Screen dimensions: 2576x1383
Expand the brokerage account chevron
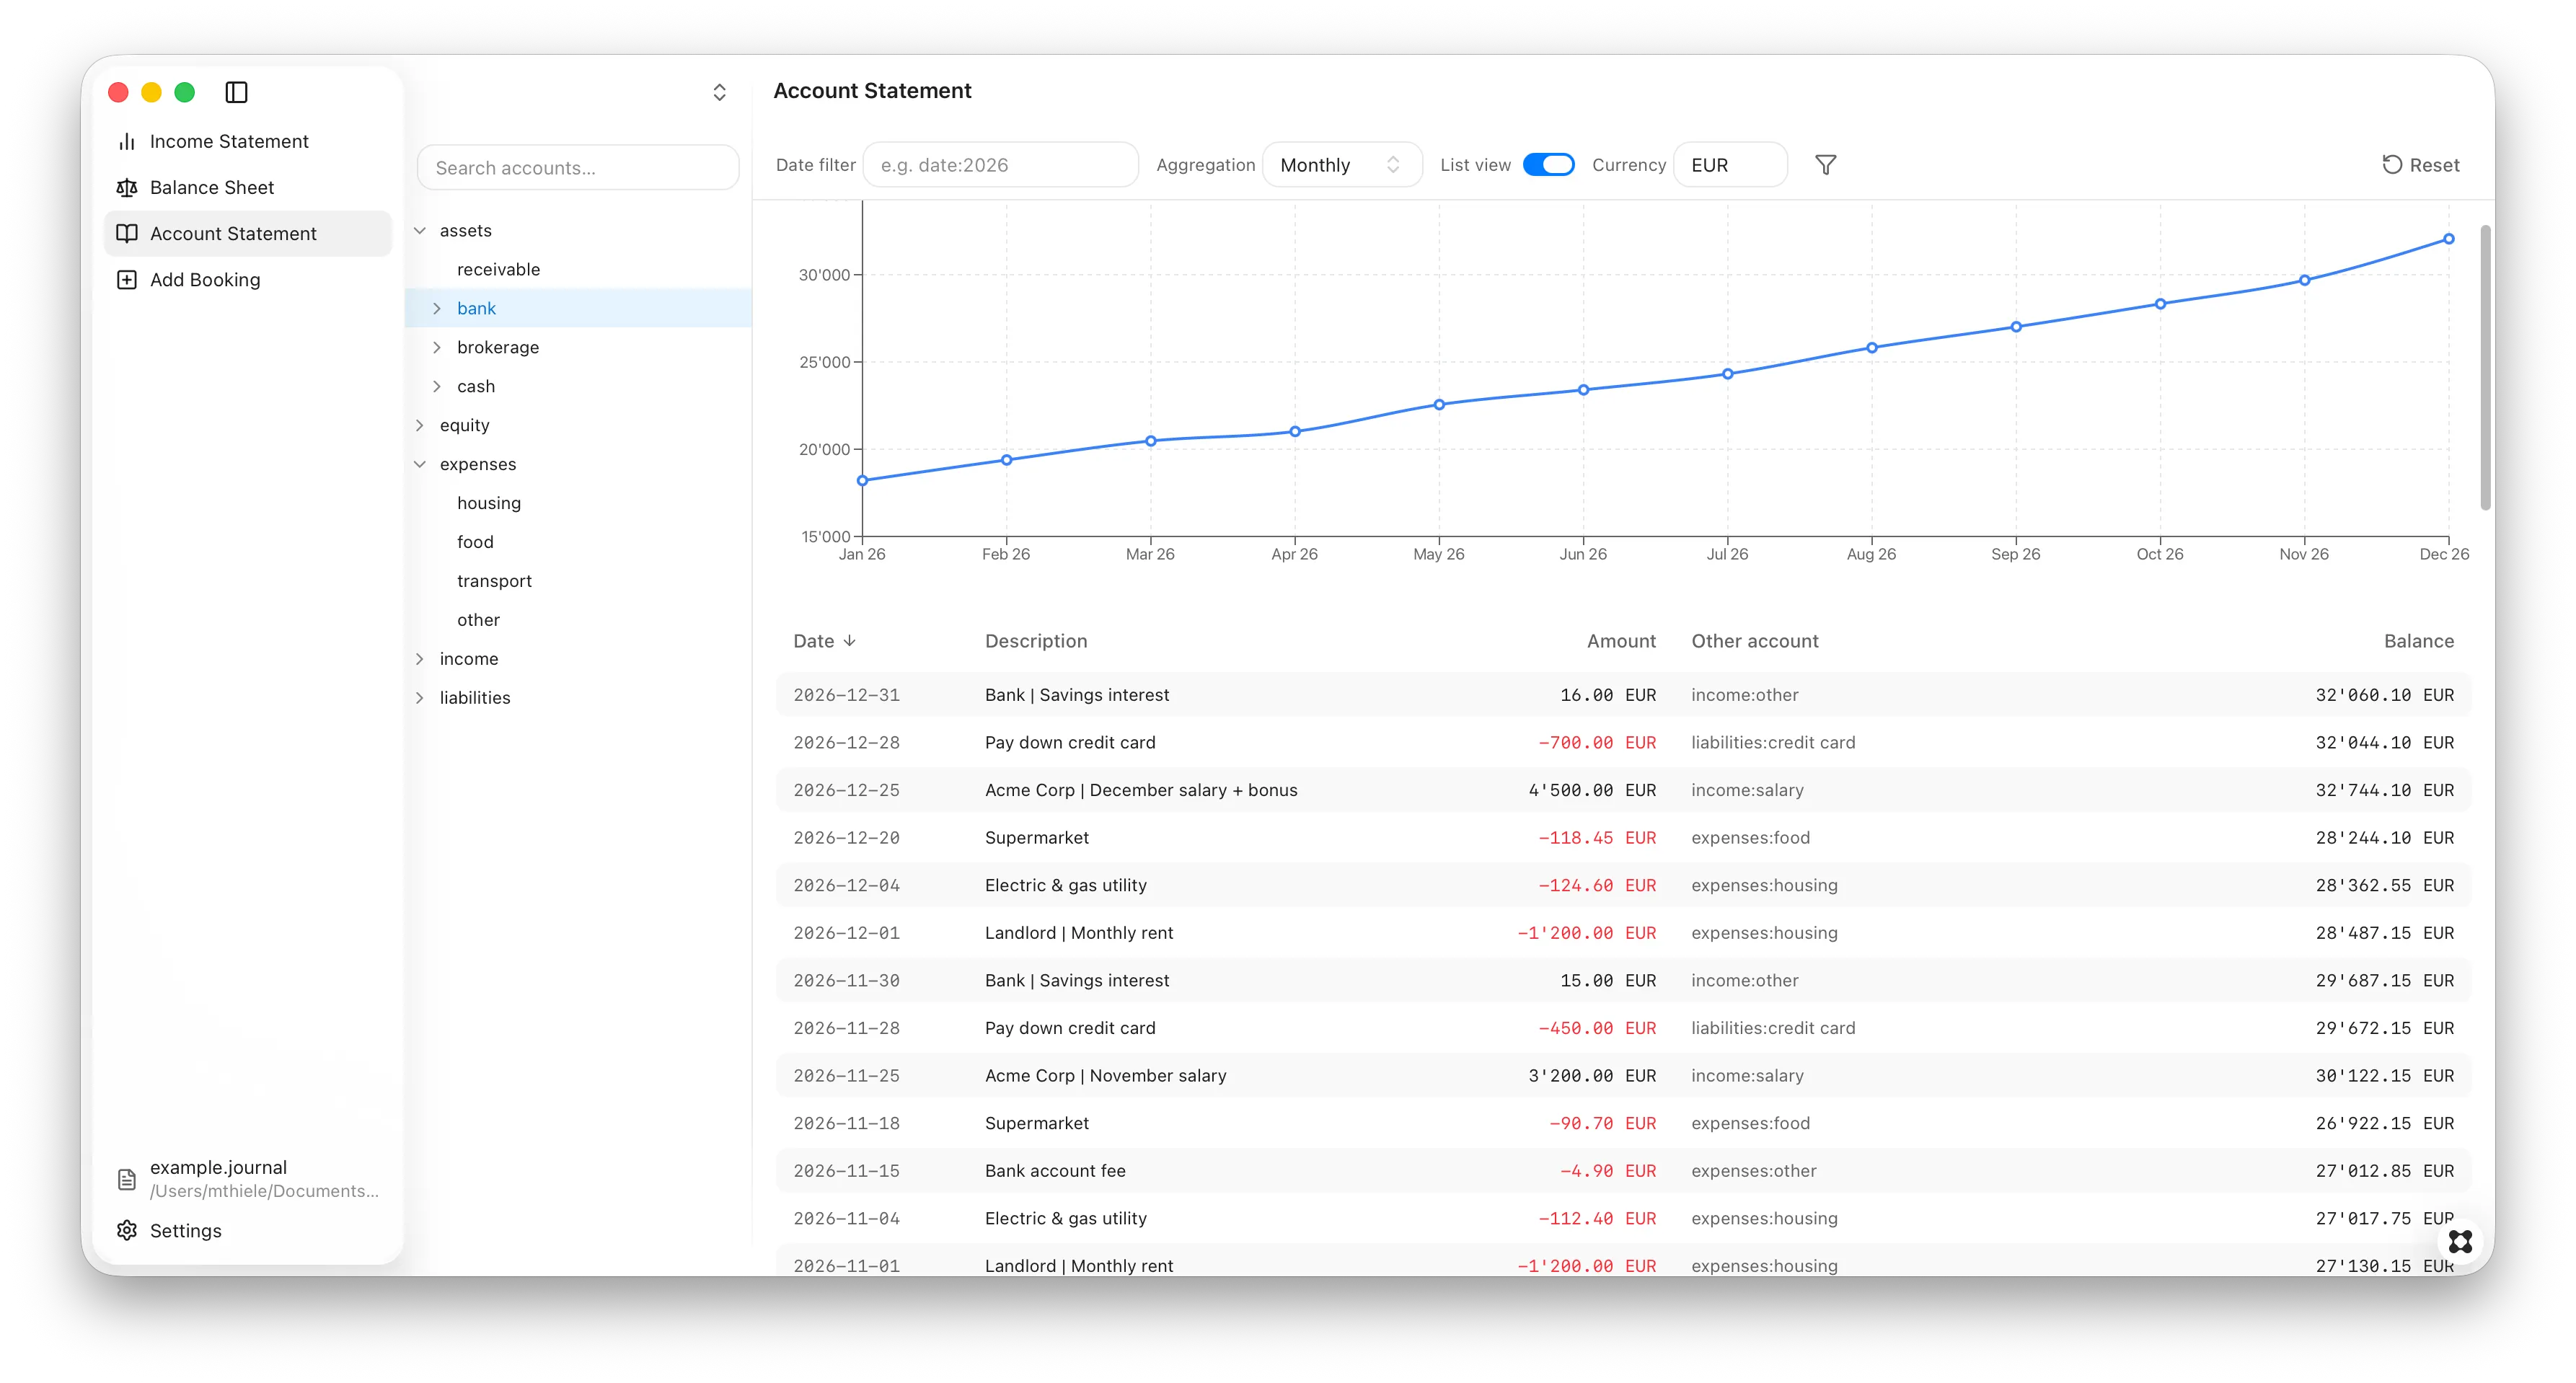point(437,347)
